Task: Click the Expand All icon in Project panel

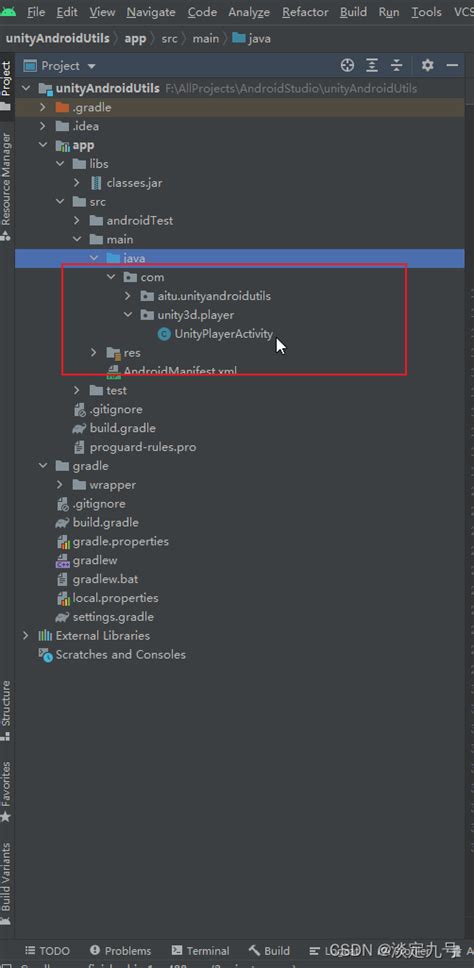Action: (x=372, y=65)
